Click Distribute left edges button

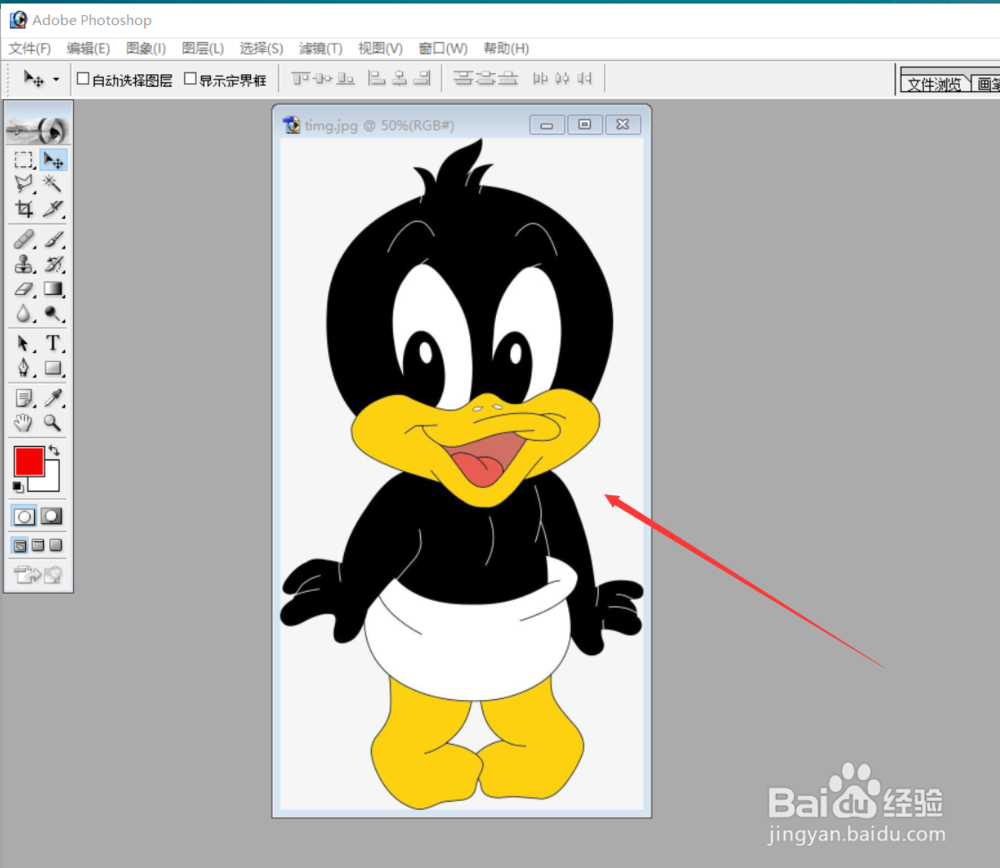(x=540, y=78)
